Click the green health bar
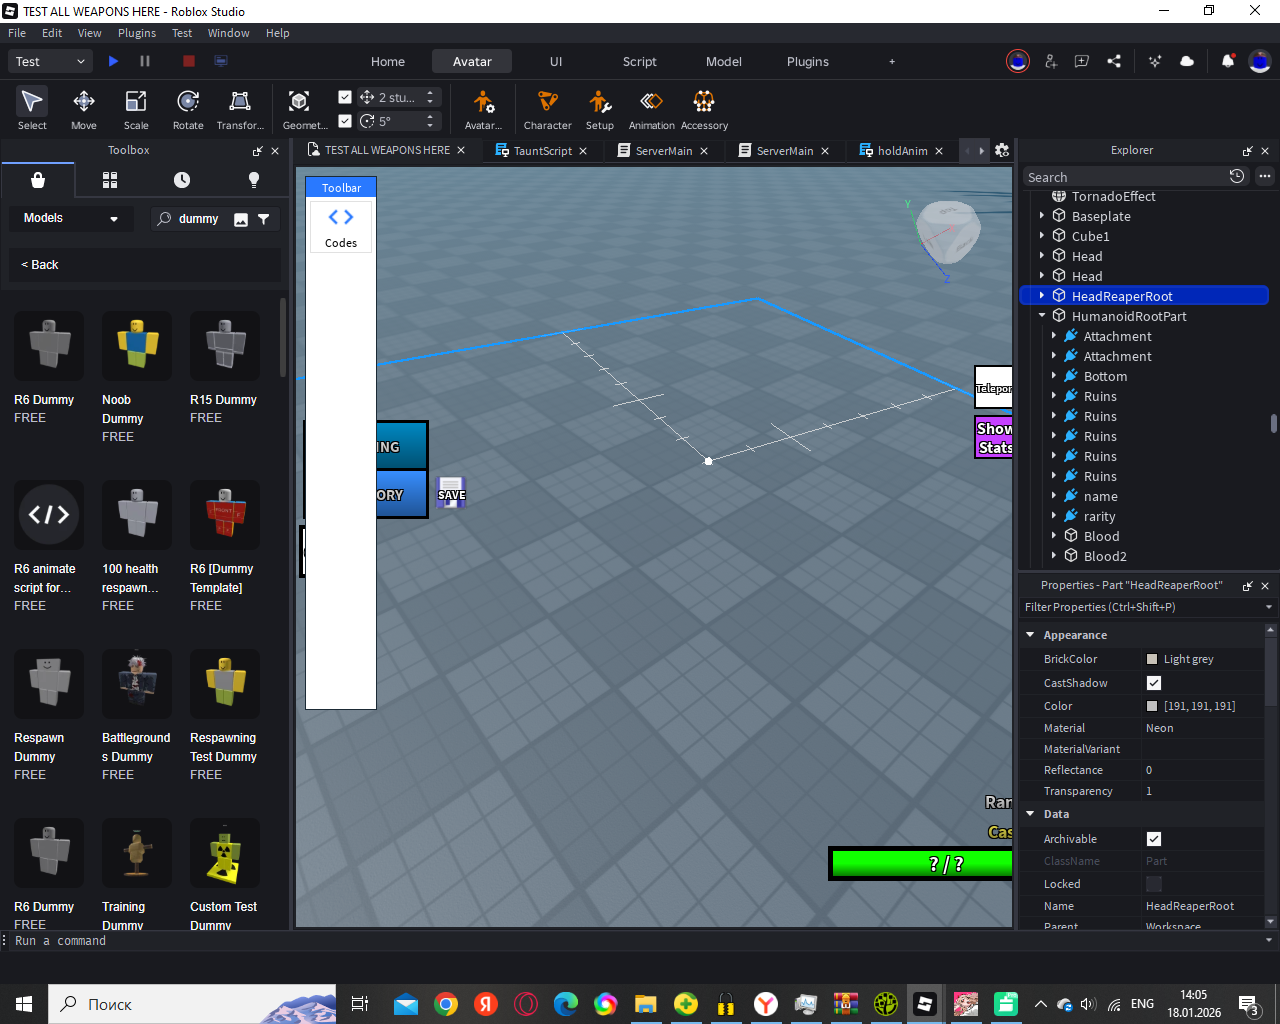The image size is (1280, 1024). pyautogui.click(x=922, y=864)
